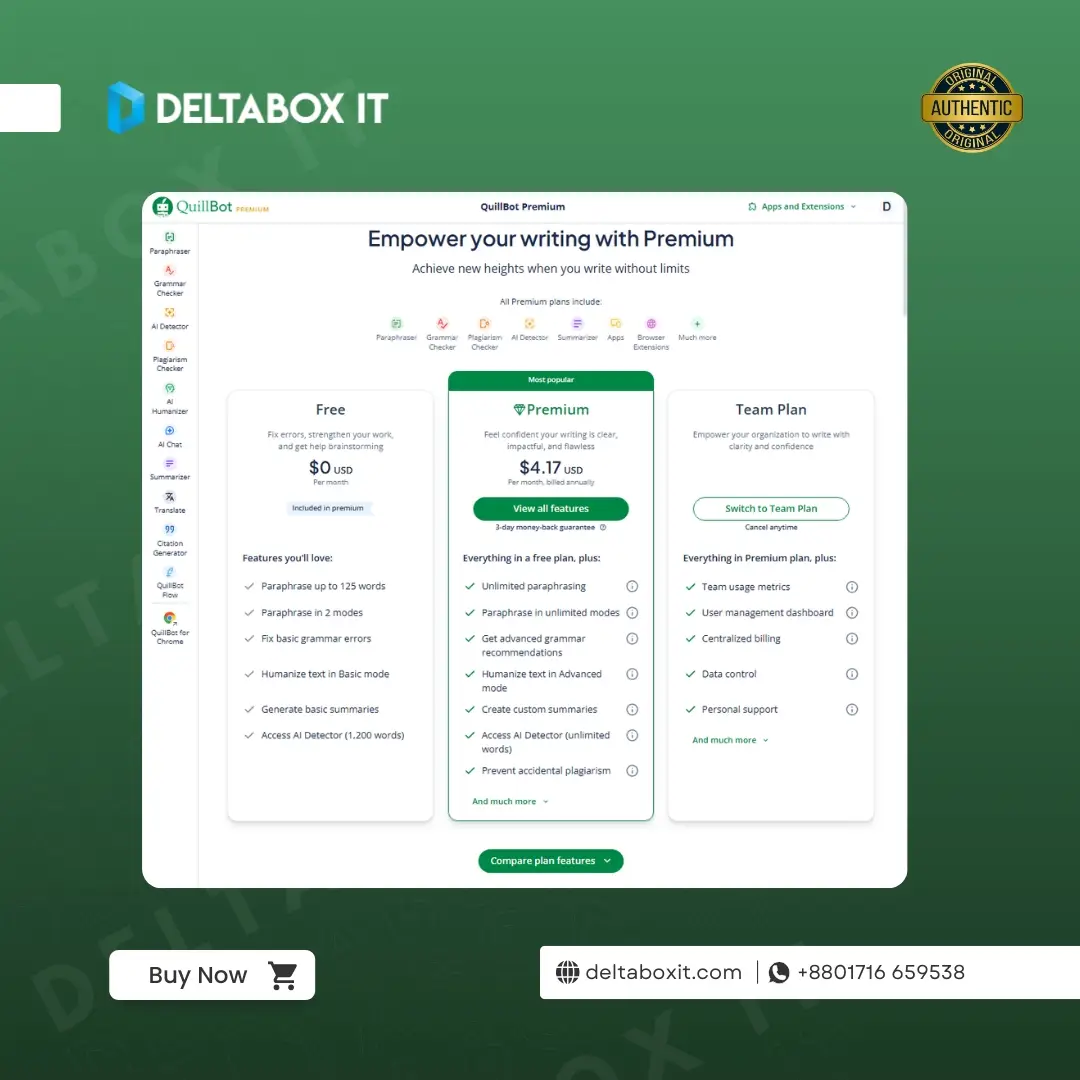The image size is (1080, 1080).
Task: Expand And much more under Team Plan
Action: pos(730,741)
